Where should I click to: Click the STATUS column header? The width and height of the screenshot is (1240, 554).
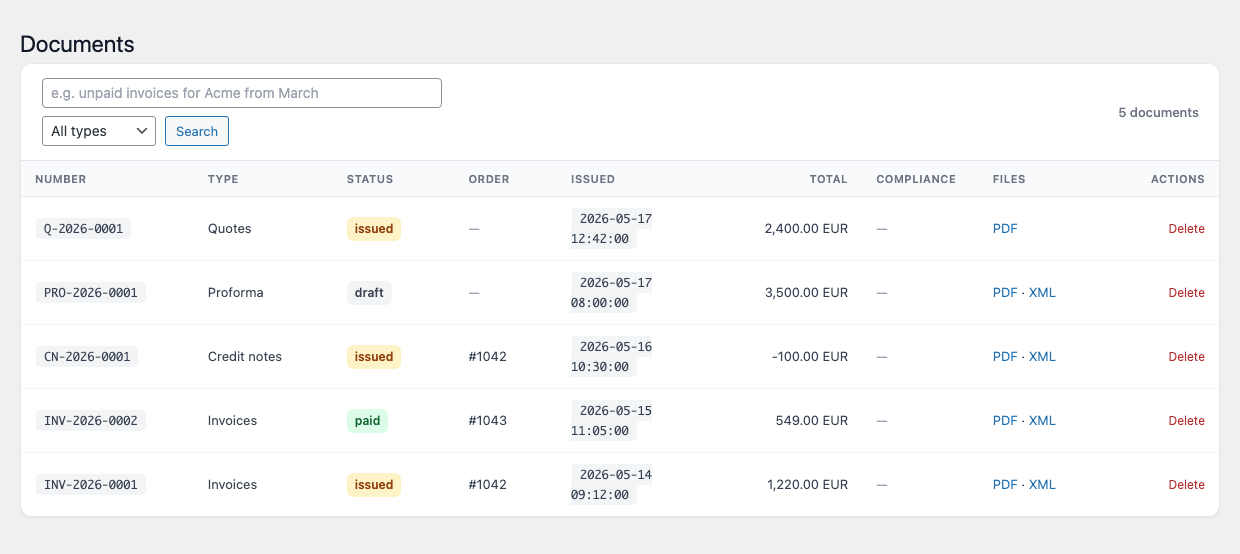370,180
